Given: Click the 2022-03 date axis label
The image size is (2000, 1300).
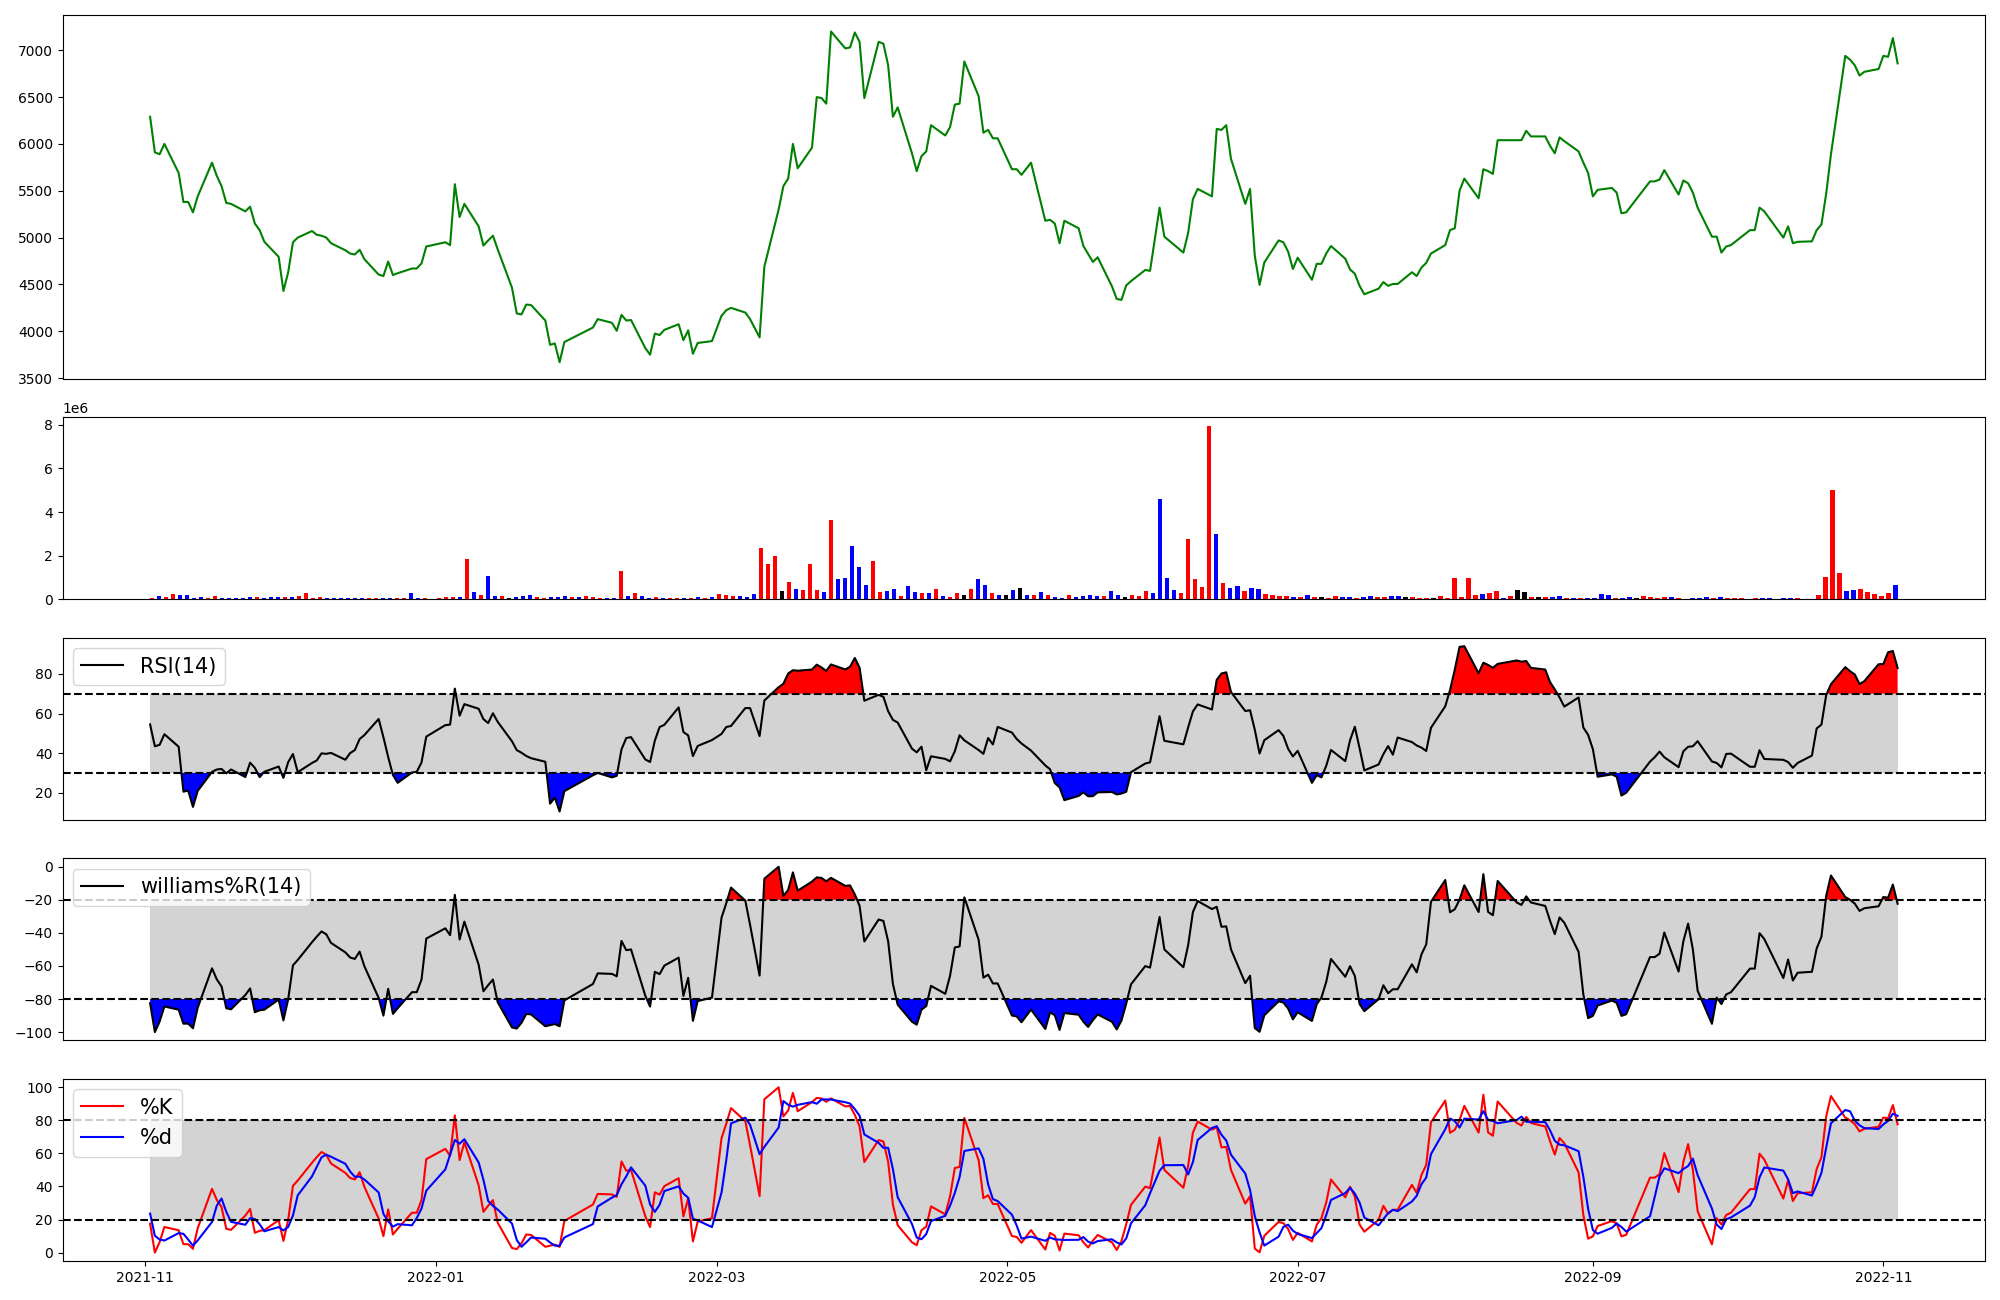Looking at the screenshot, I should [717, 1277].
